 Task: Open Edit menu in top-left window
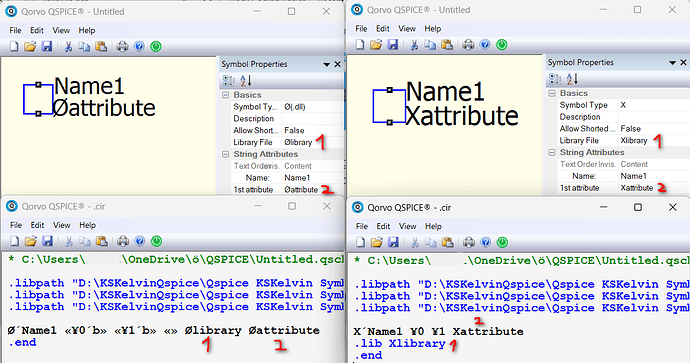[x=37, y=30]
